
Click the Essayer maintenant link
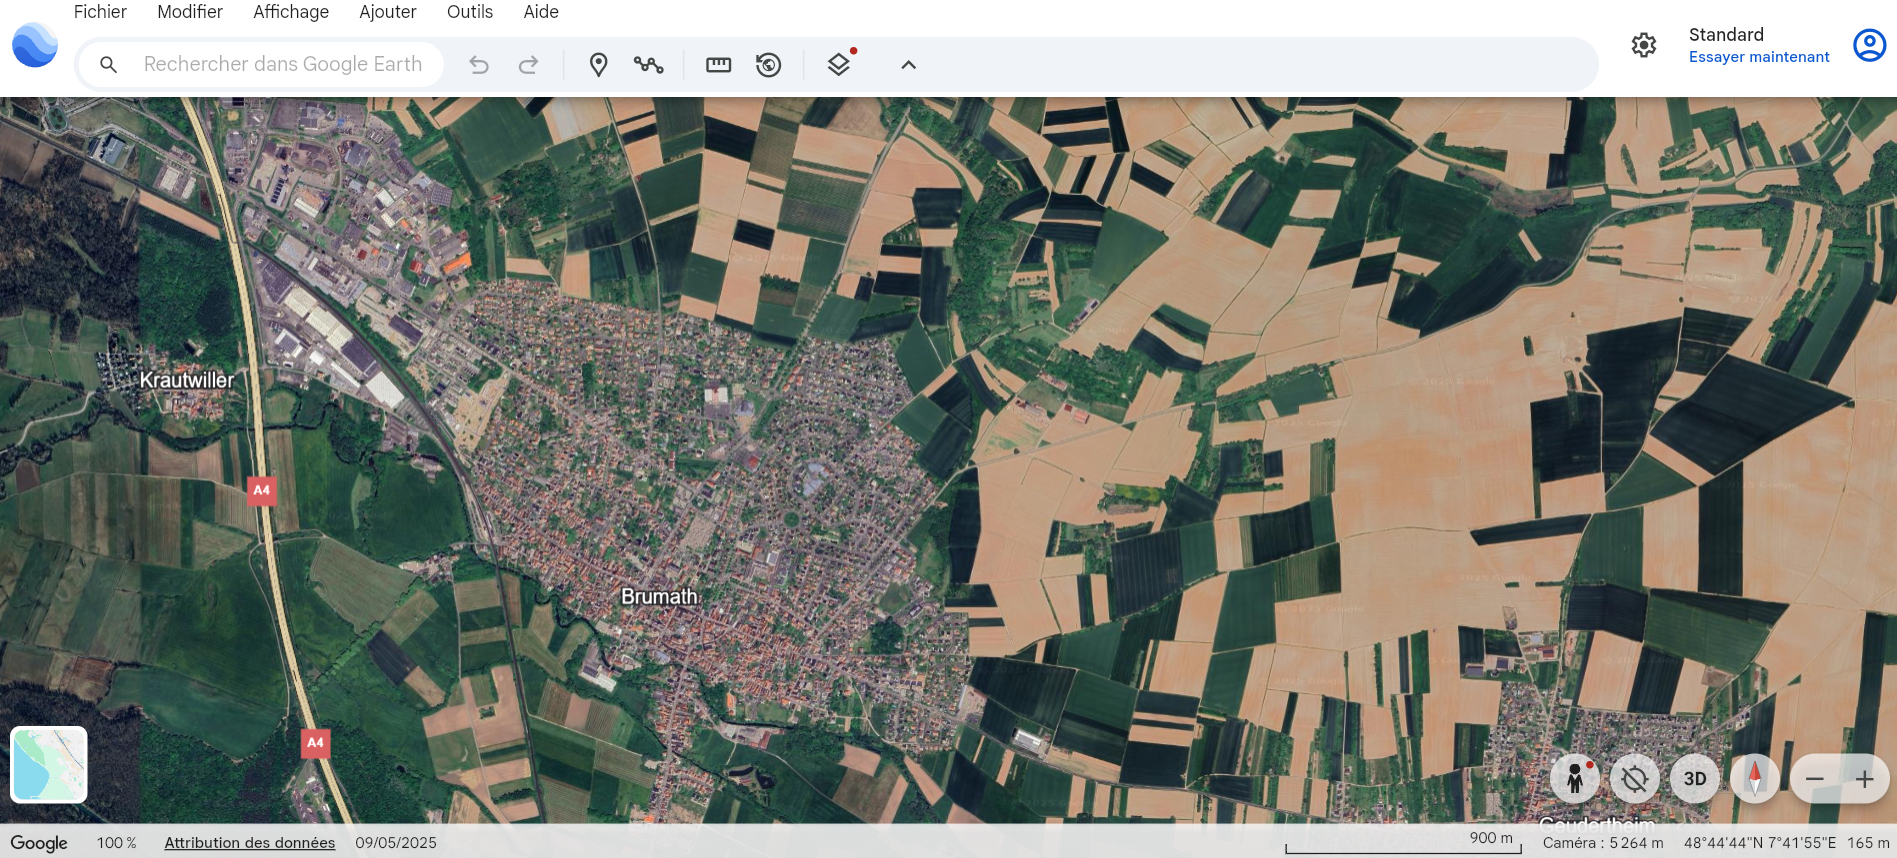pyautogui.click(x=1758, y=57)
